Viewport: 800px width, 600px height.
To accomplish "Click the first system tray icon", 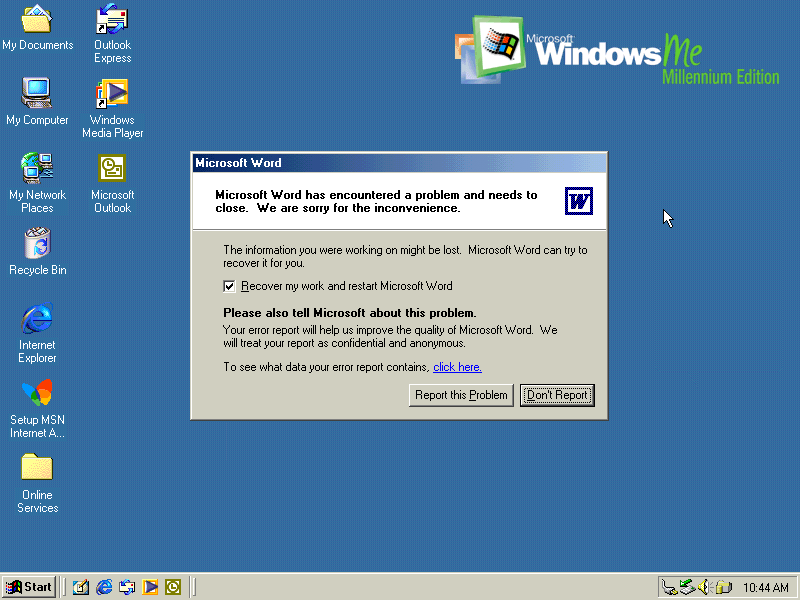I will [x=669, y=588].
